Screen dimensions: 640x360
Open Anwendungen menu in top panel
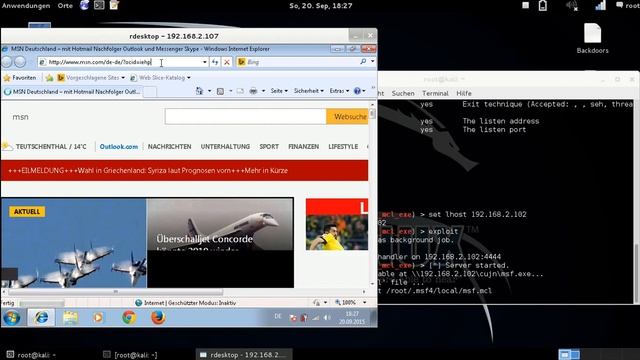[x=26, y=6]
